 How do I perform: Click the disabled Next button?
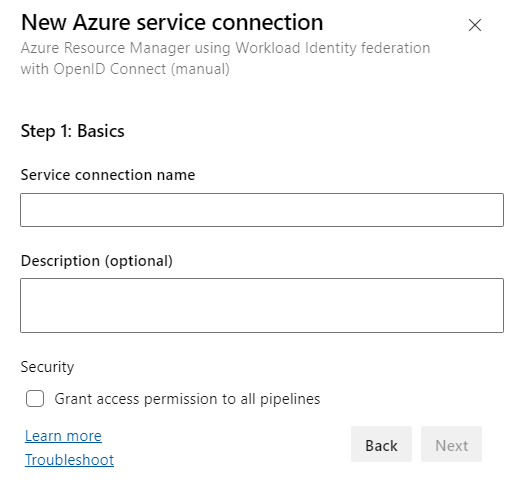pyautogui.click(x=451, y=444)
